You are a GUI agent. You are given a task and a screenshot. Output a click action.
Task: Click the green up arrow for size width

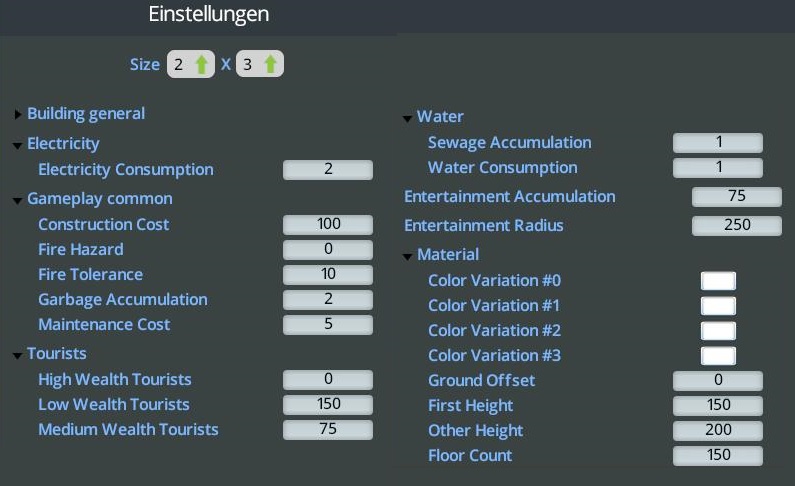pos(202,65)
